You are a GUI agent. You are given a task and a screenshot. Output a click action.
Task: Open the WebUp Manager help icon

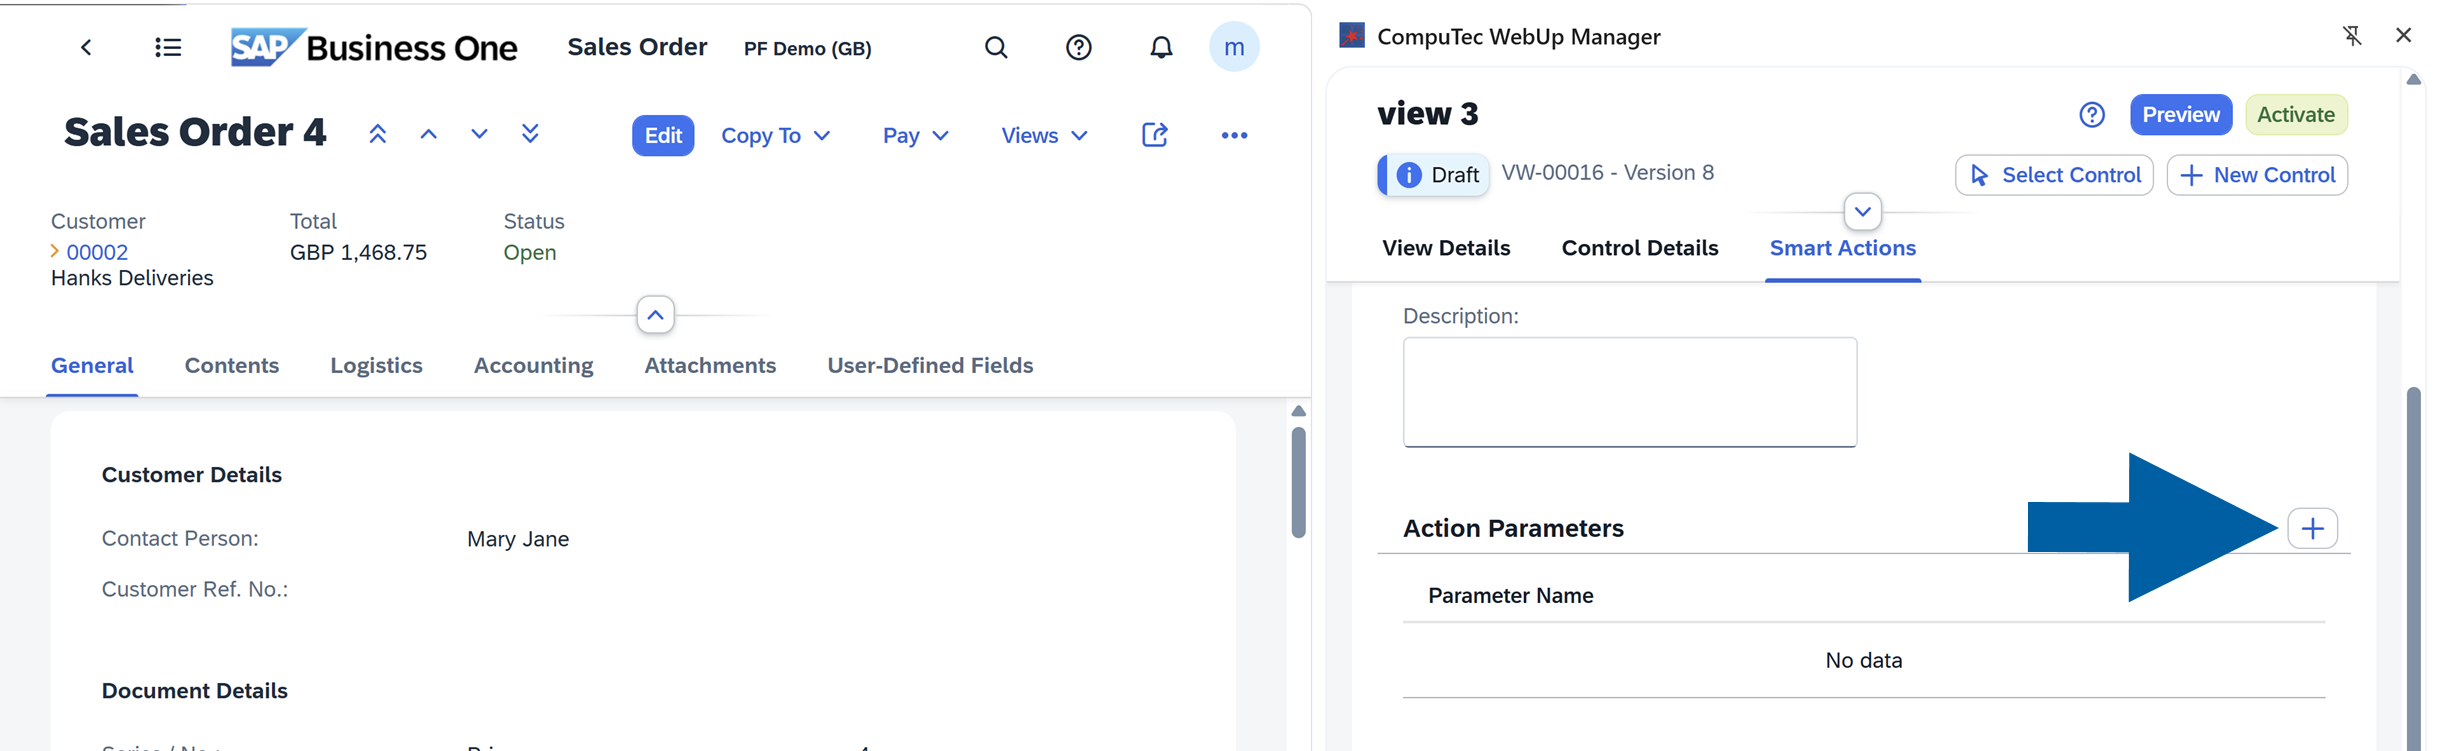point(2092,115)
